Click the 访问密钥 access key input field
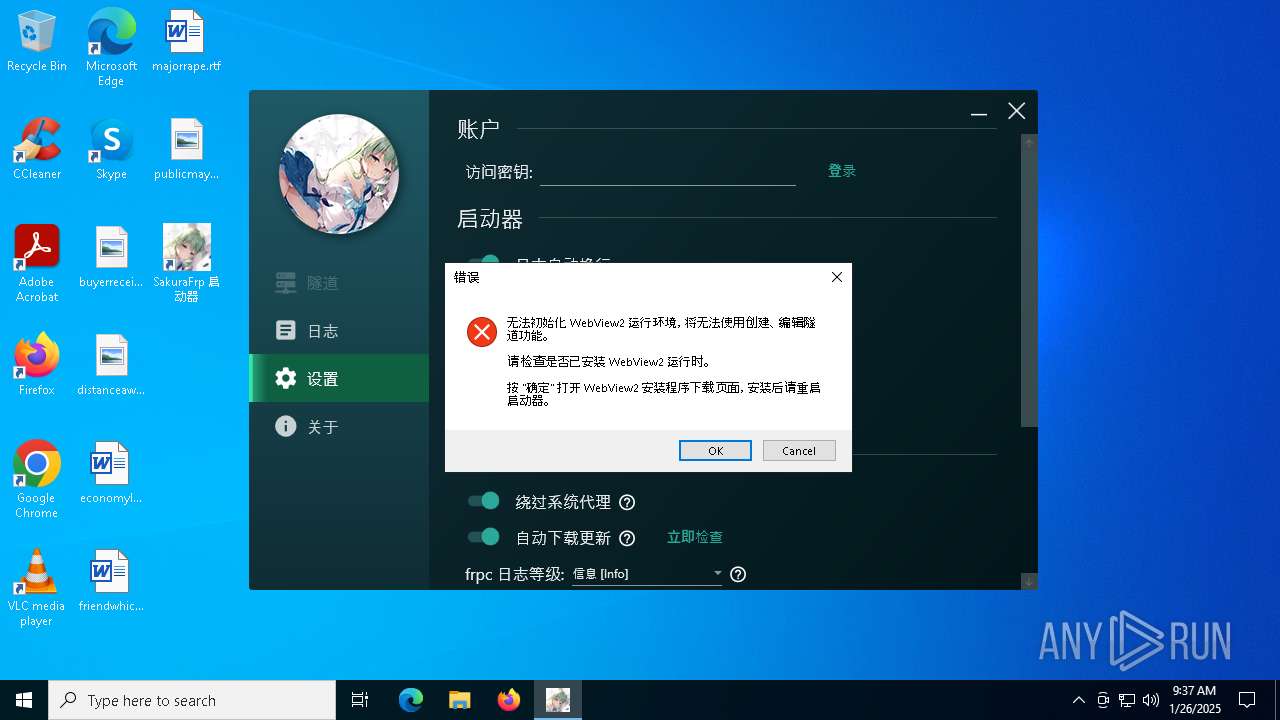Viewport: 1280px width, 720px height. click(667, 172)
